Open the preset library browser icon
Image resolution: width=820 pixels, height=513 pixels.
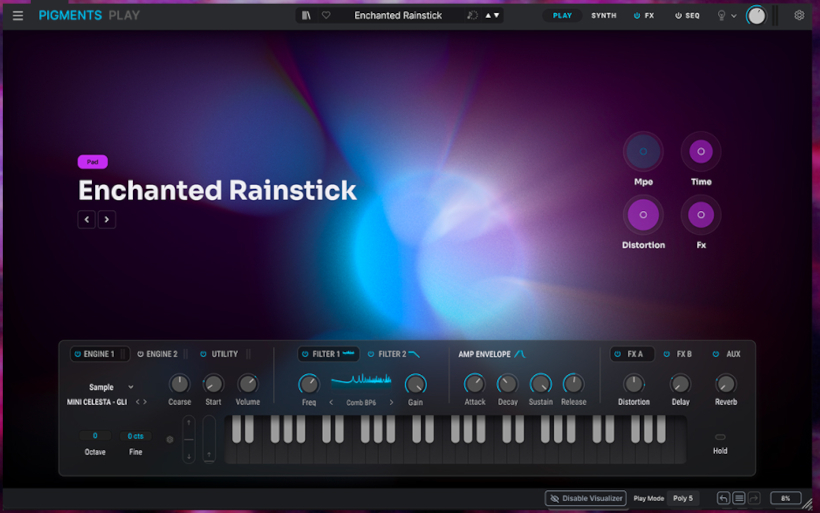[306, 16]
